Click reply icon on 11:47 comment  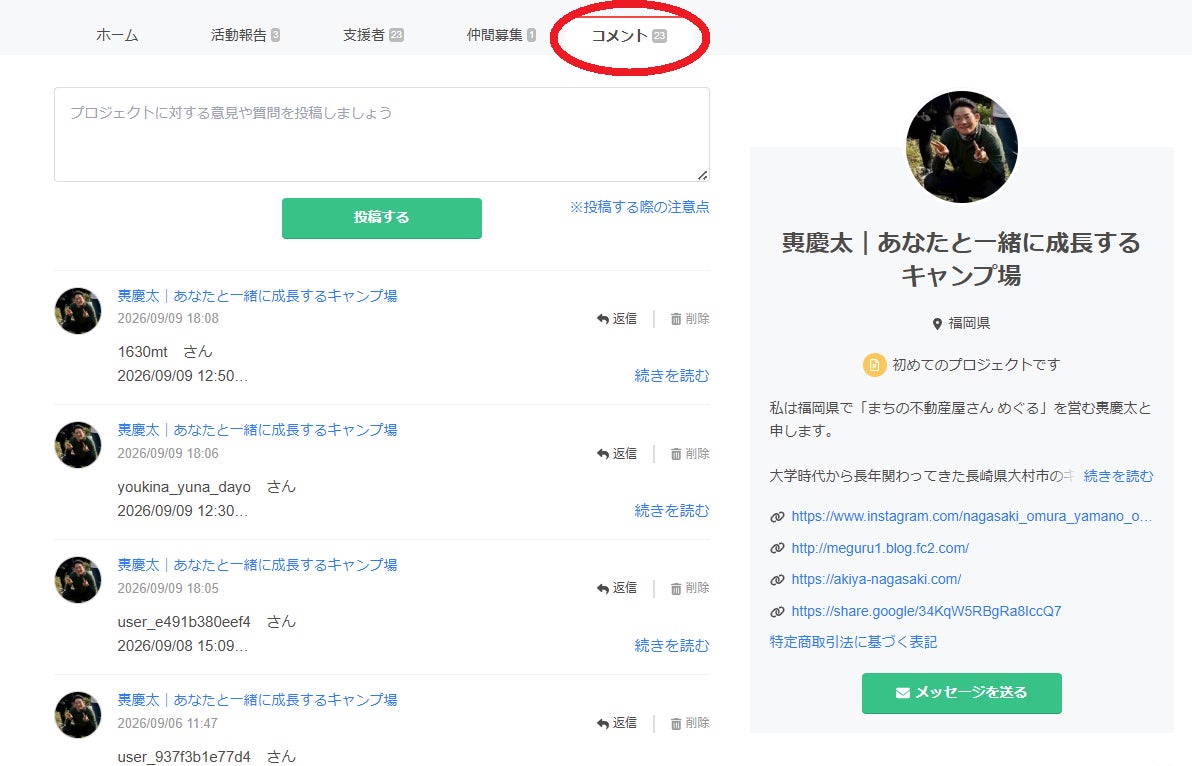coord(603,723)
